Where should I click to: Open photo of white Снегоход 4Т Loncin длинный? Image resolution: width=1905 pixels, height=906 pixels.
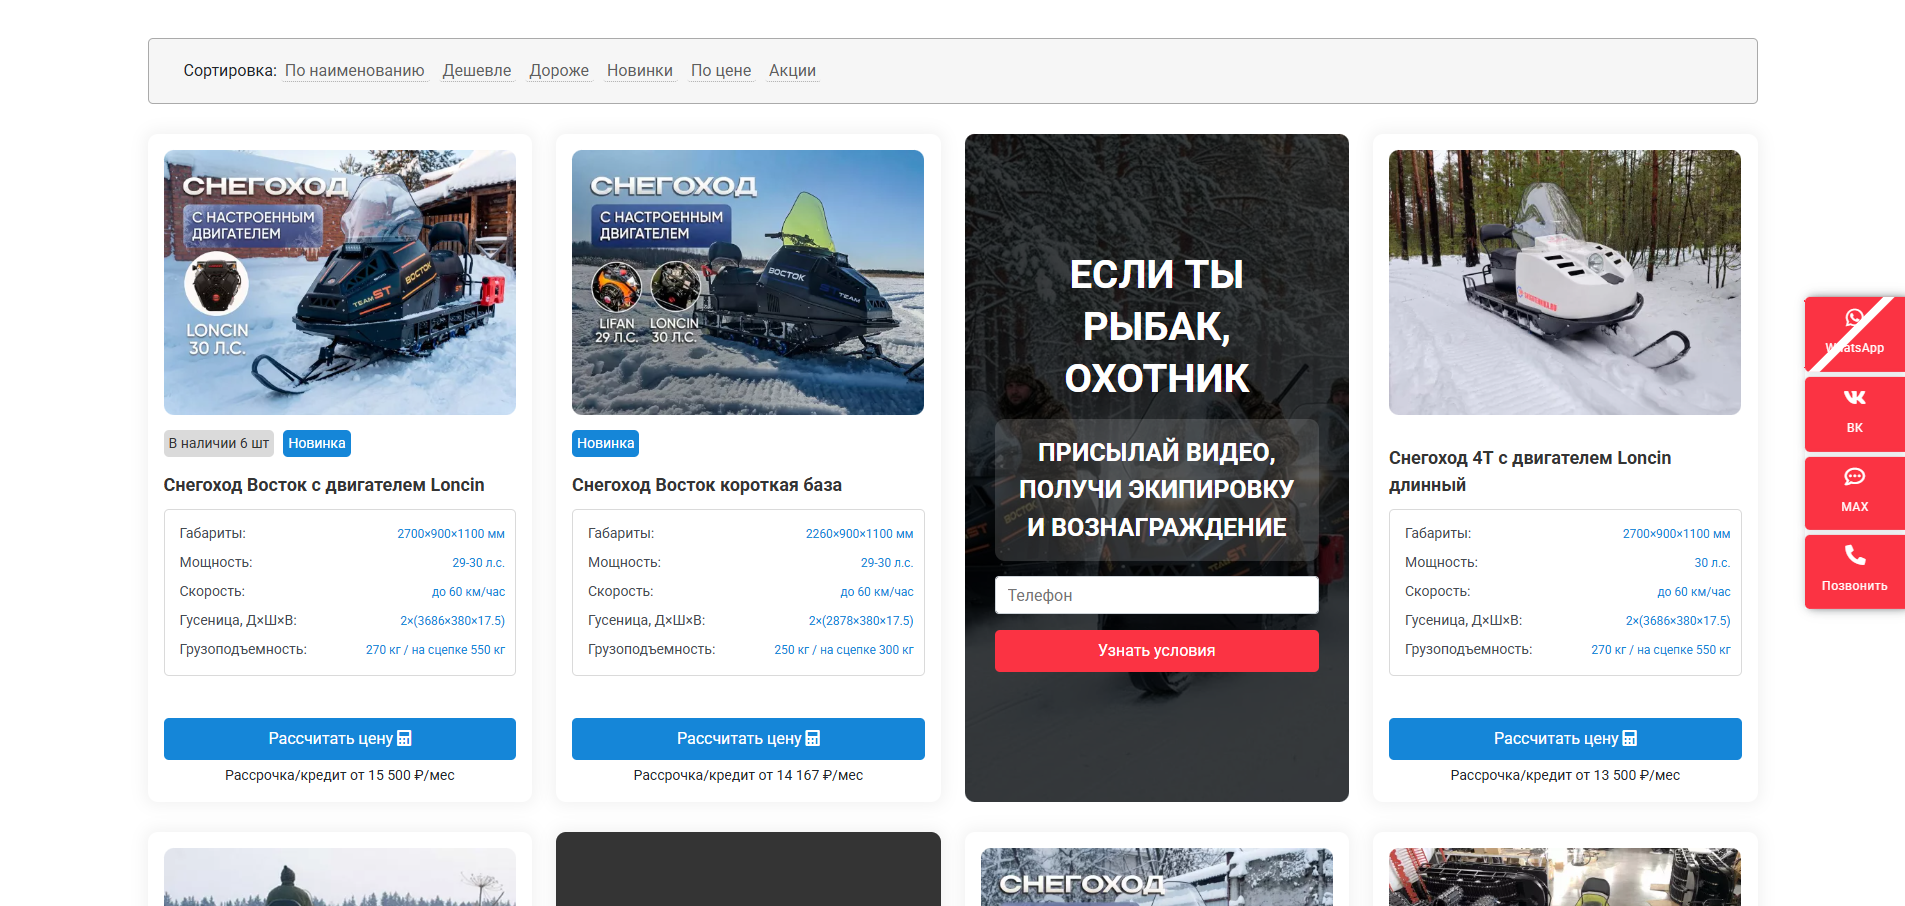[x=1565, y=283]
